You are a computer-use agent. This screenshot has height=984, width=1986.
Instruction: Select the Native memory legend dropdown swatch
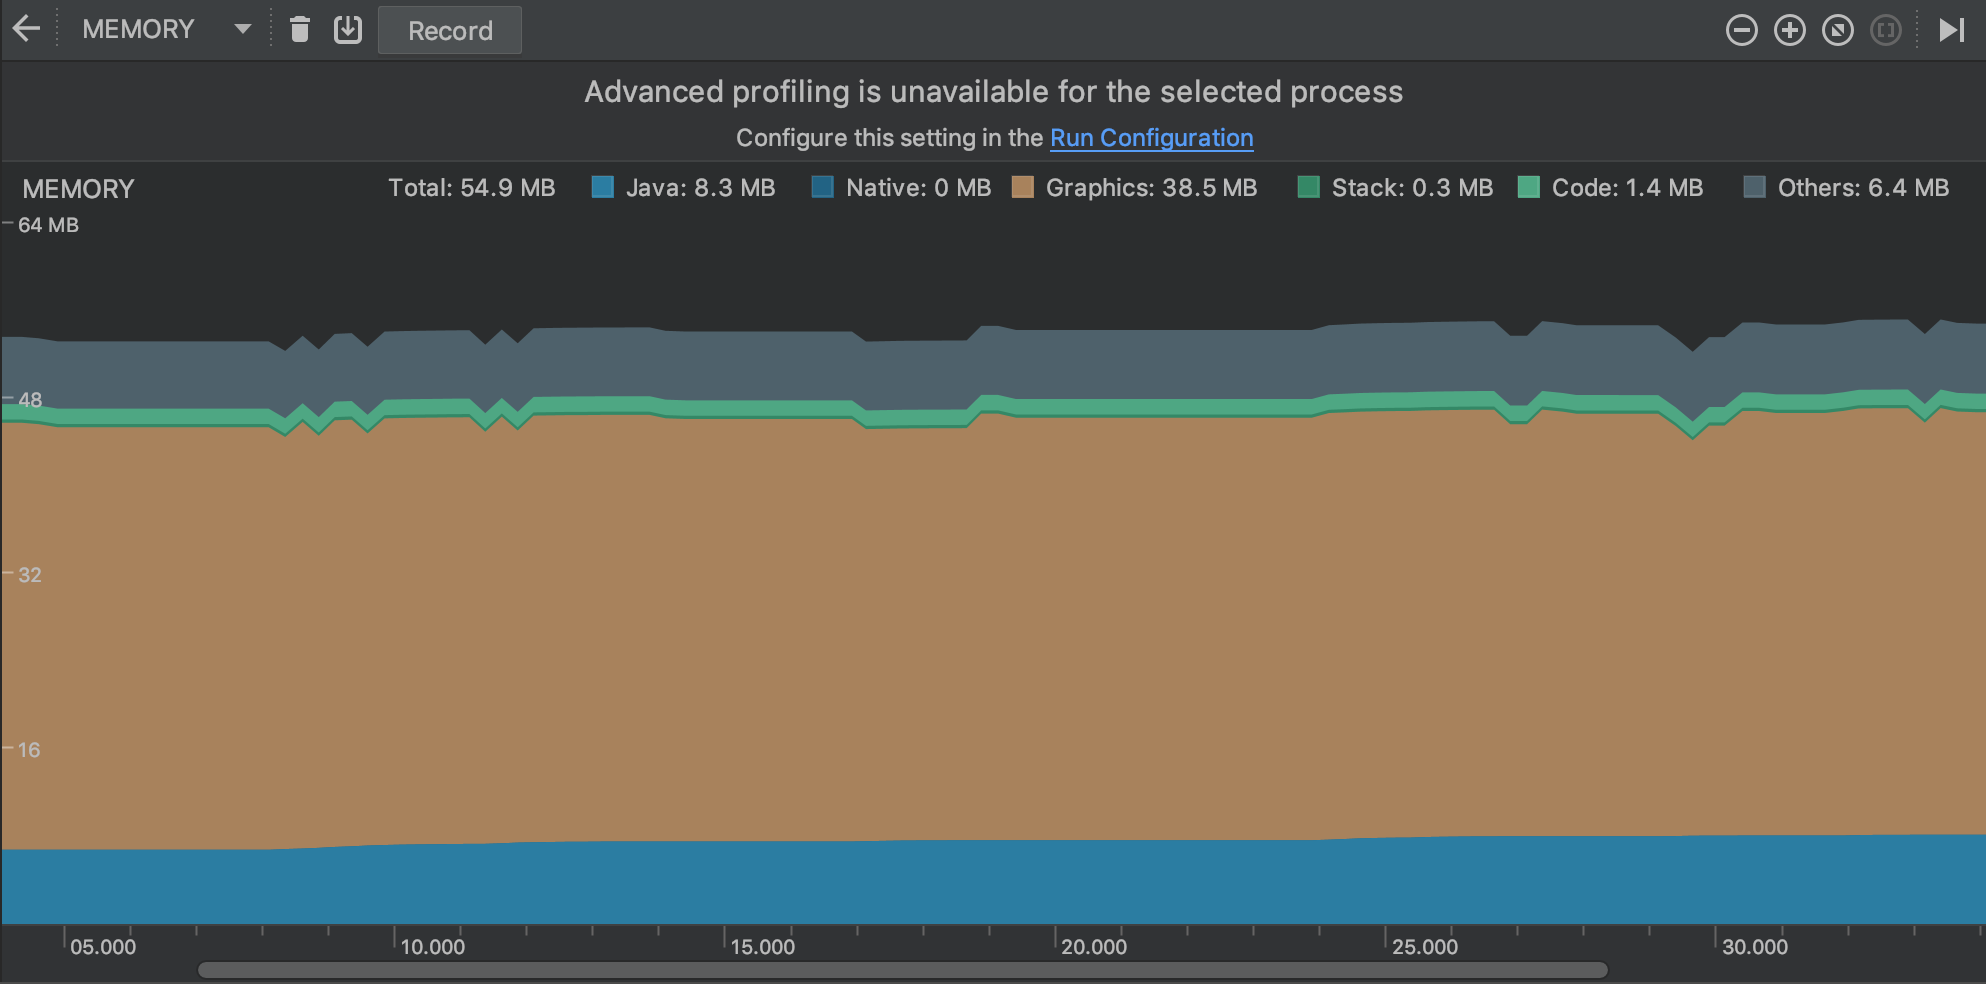point(823,187)
